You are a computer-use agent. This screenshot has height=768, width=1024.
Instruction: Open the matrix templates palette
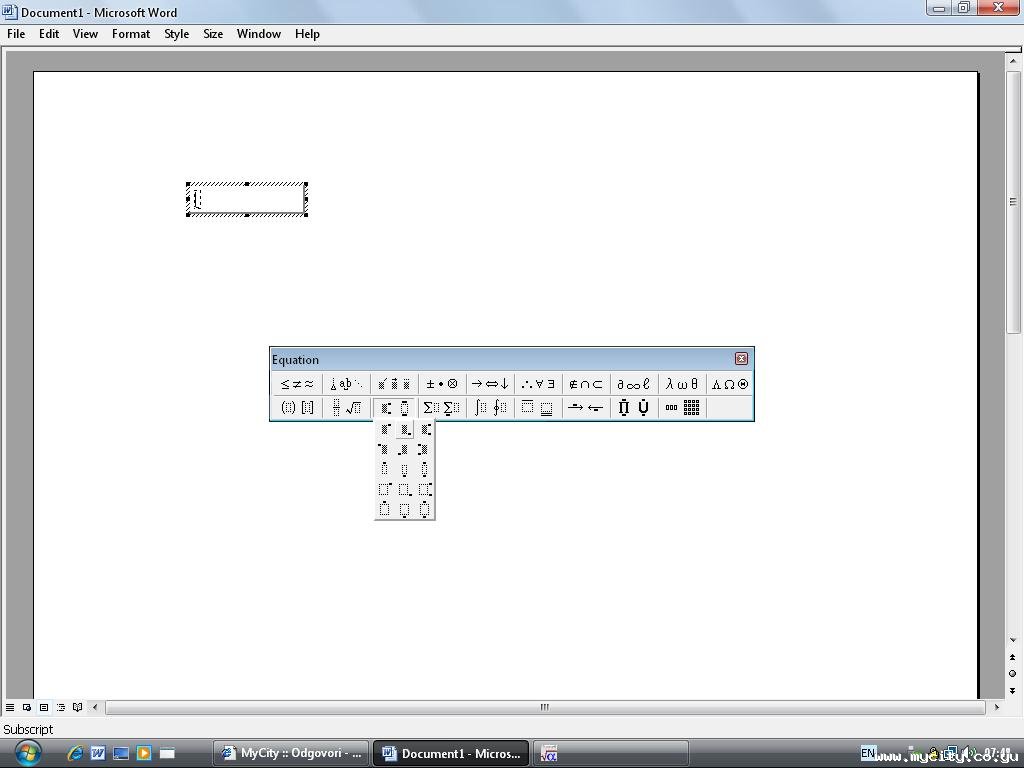tap(682, 408)
